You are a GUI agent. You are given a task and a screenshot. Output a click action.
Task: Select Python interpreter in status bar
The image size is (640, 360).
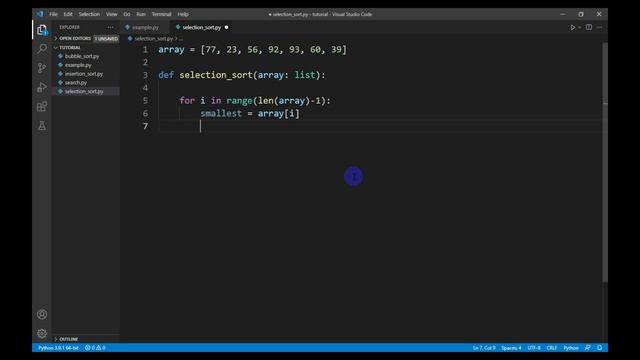pos(58,348)
